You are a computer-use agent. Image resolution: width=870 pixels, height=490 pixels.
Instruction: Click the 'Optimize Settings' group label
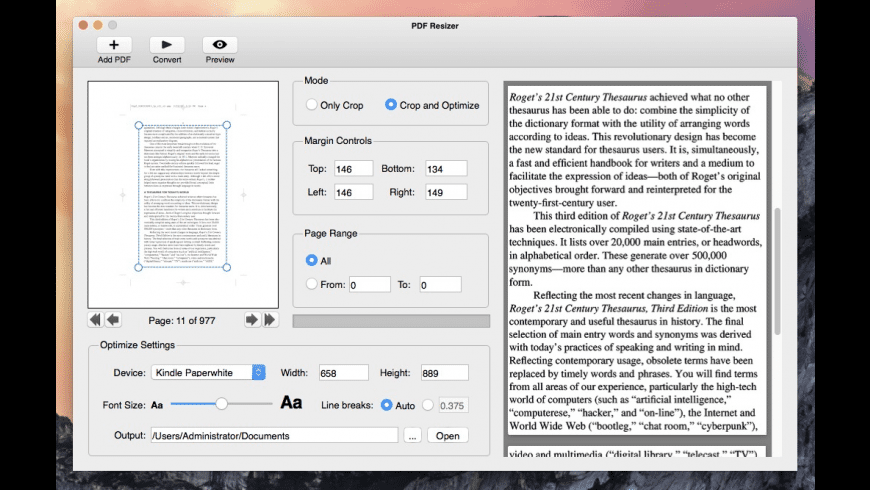[138, 345]
